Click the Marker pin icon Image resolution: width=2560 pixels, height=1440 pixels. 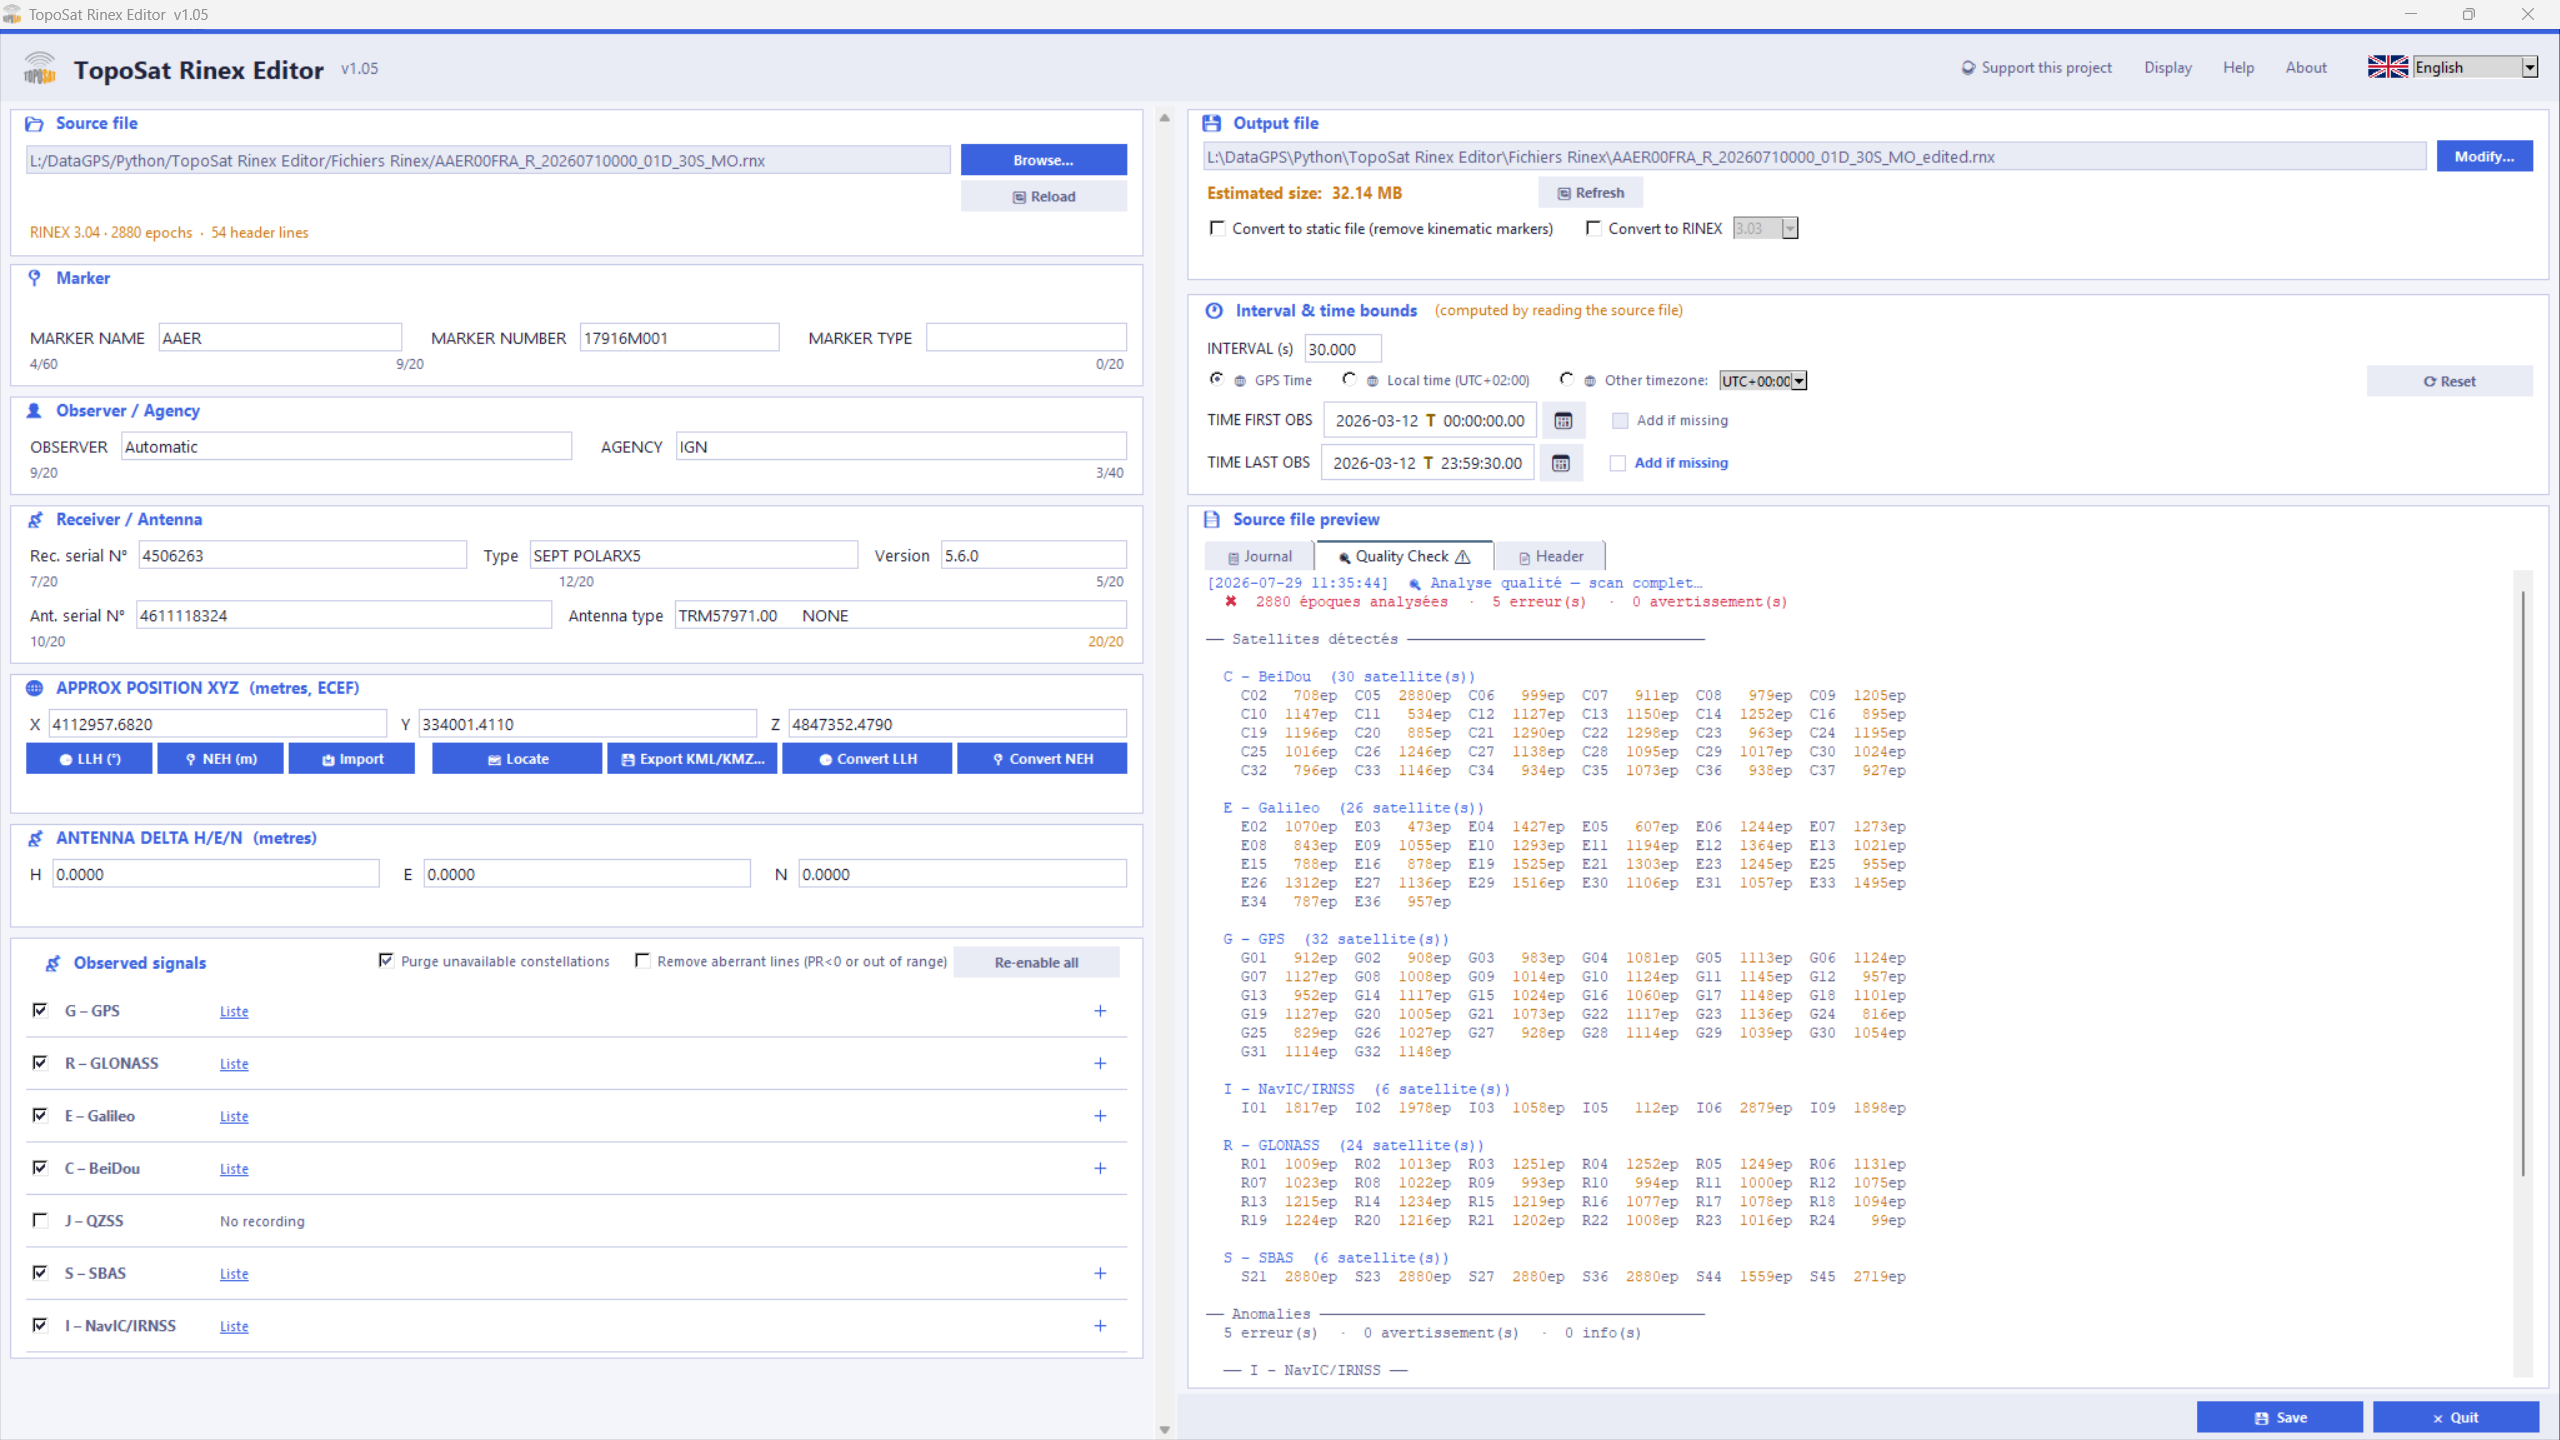click(x=34, y=278)
